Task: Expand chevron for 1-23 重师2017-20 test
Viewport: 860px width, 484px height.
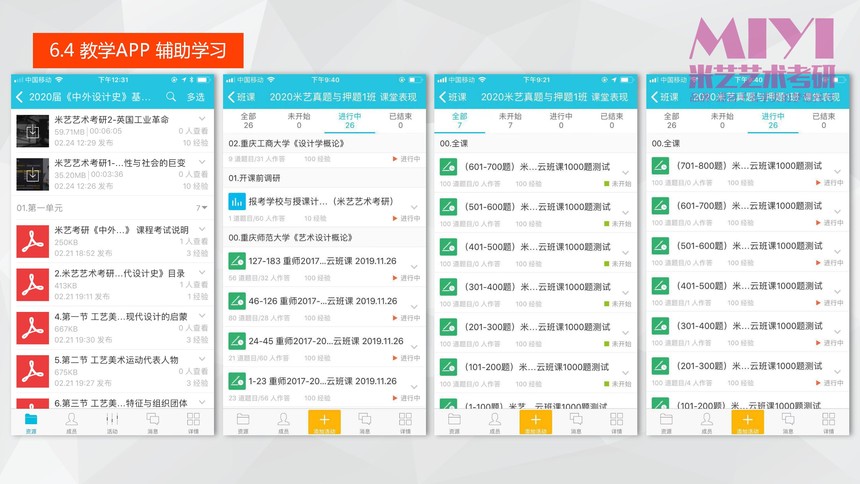Action: tap(414, 386)
